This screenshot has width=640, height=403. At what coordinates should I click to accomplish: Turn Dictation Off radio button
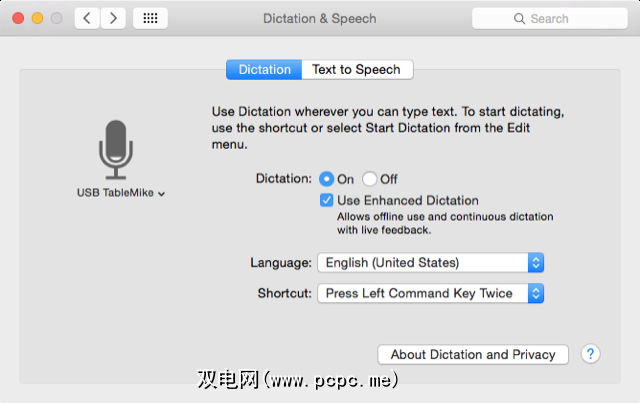pyautogui.click(x=370, y=179)
